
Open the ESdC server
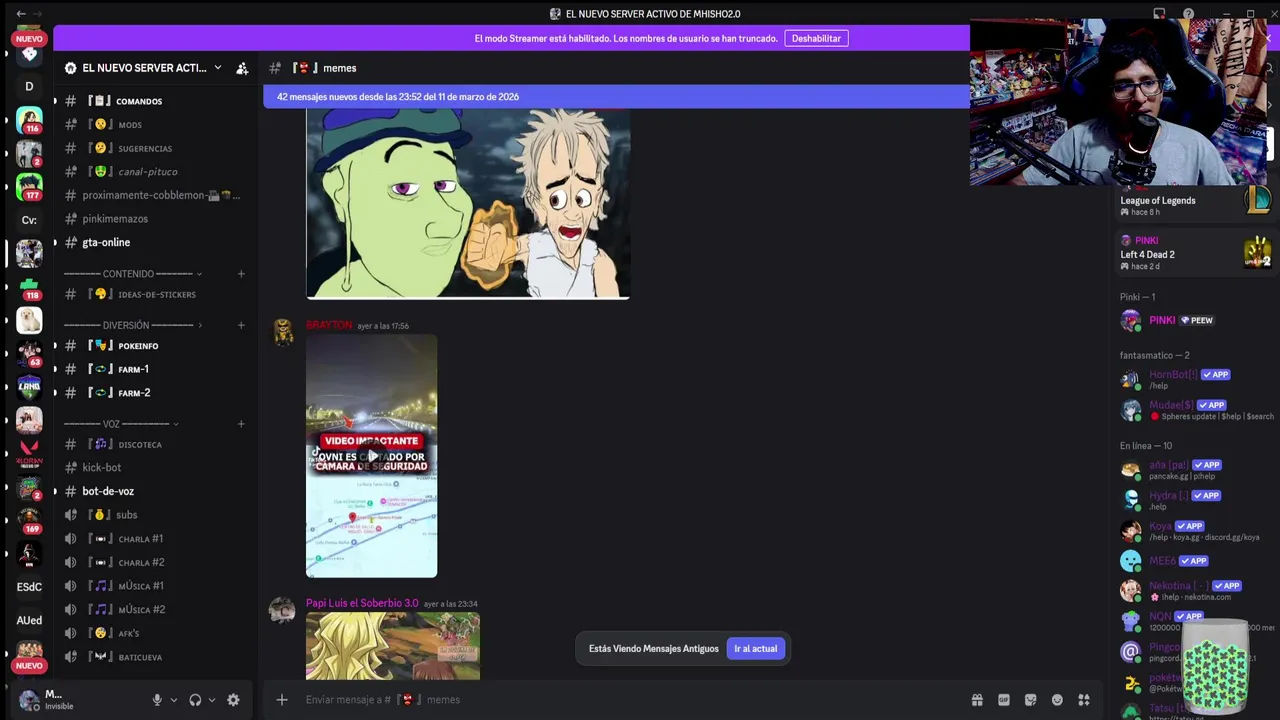[29, 587]
